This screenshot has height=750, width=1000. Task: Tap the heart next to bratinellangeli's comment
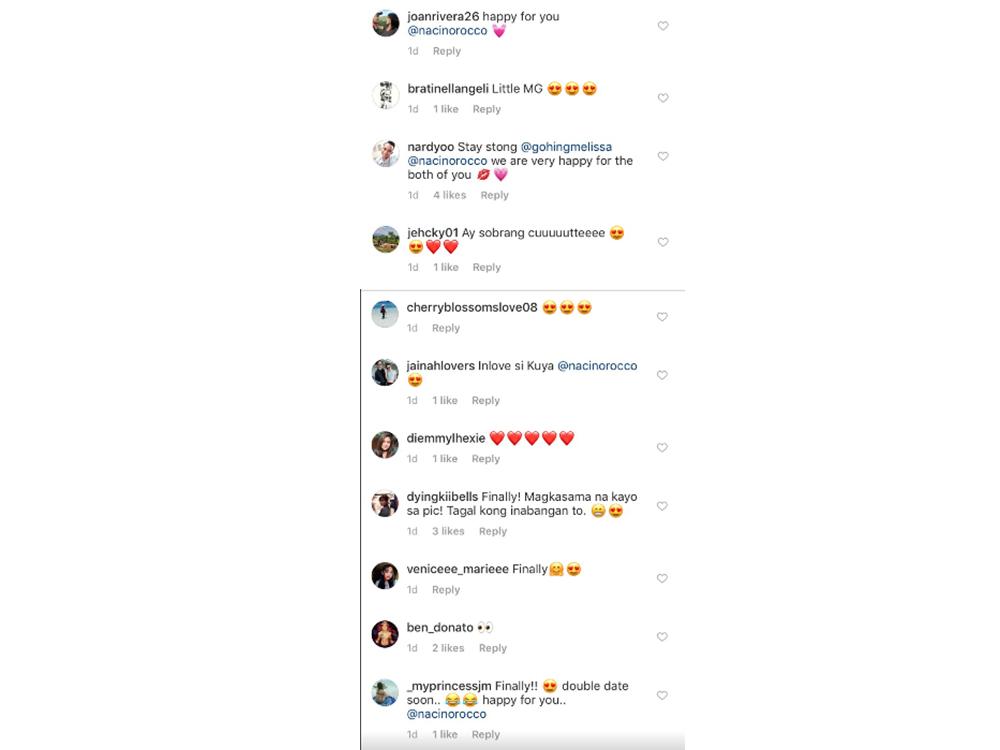tap(663, 98)
